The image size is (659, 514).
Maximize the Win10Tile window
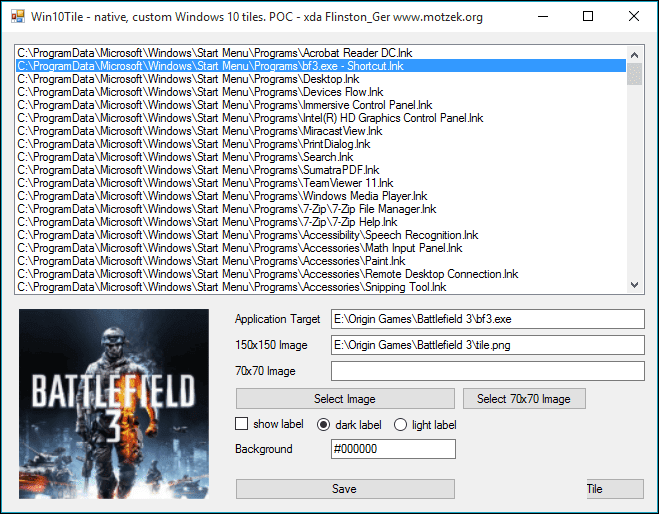[588, 16]
